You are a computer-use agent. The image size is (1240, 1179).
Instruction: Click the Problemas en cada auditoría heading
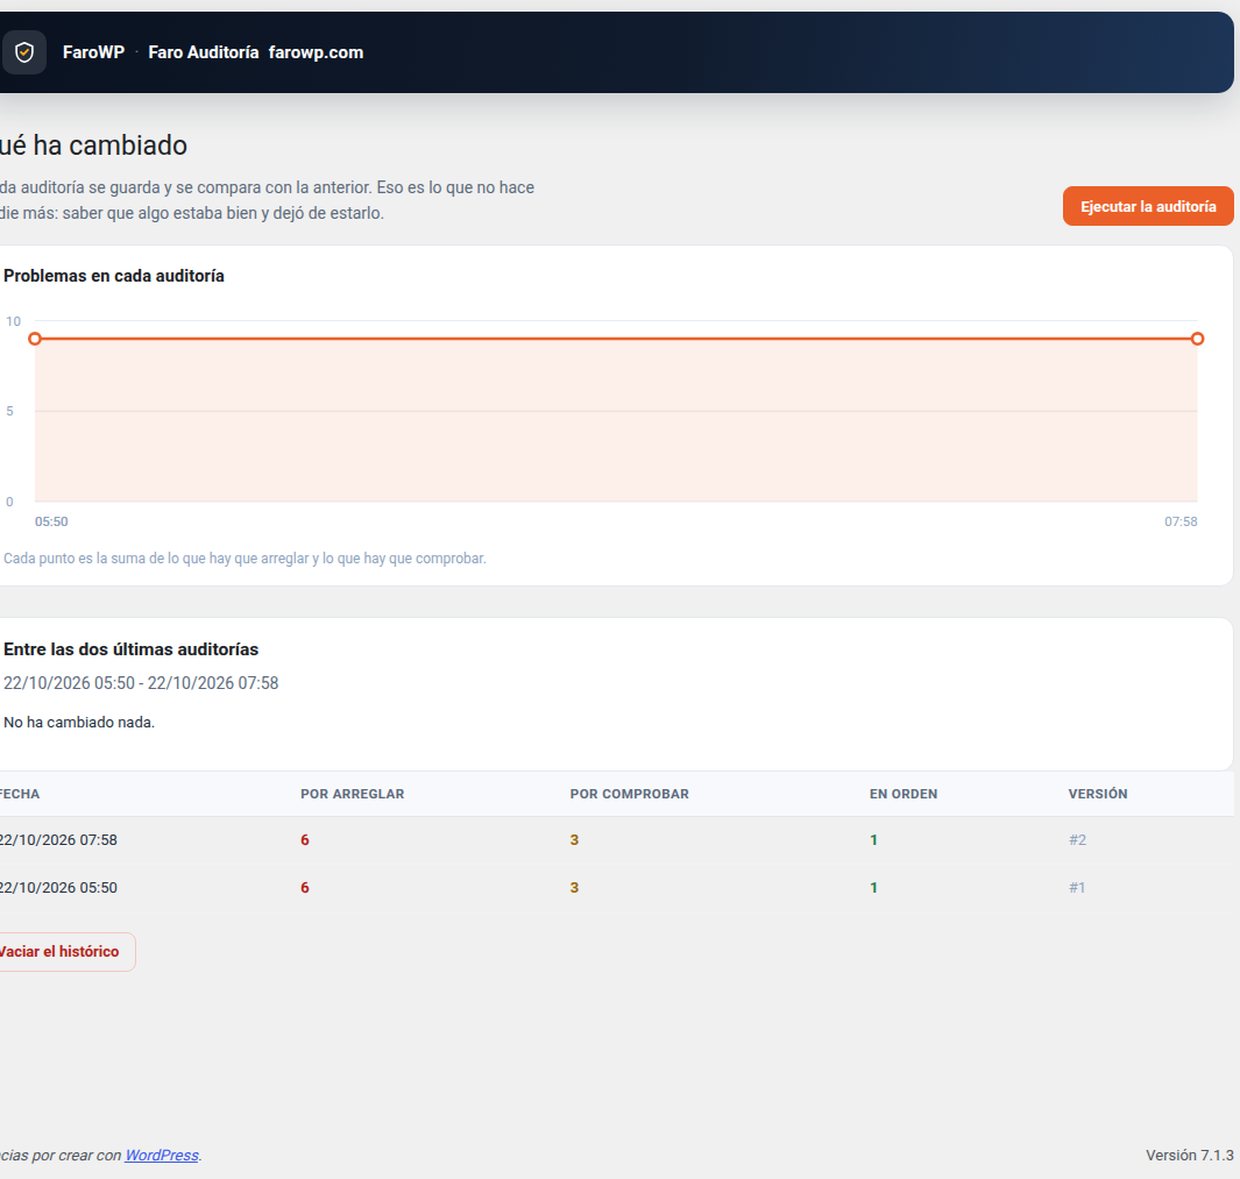pos(114,276)
